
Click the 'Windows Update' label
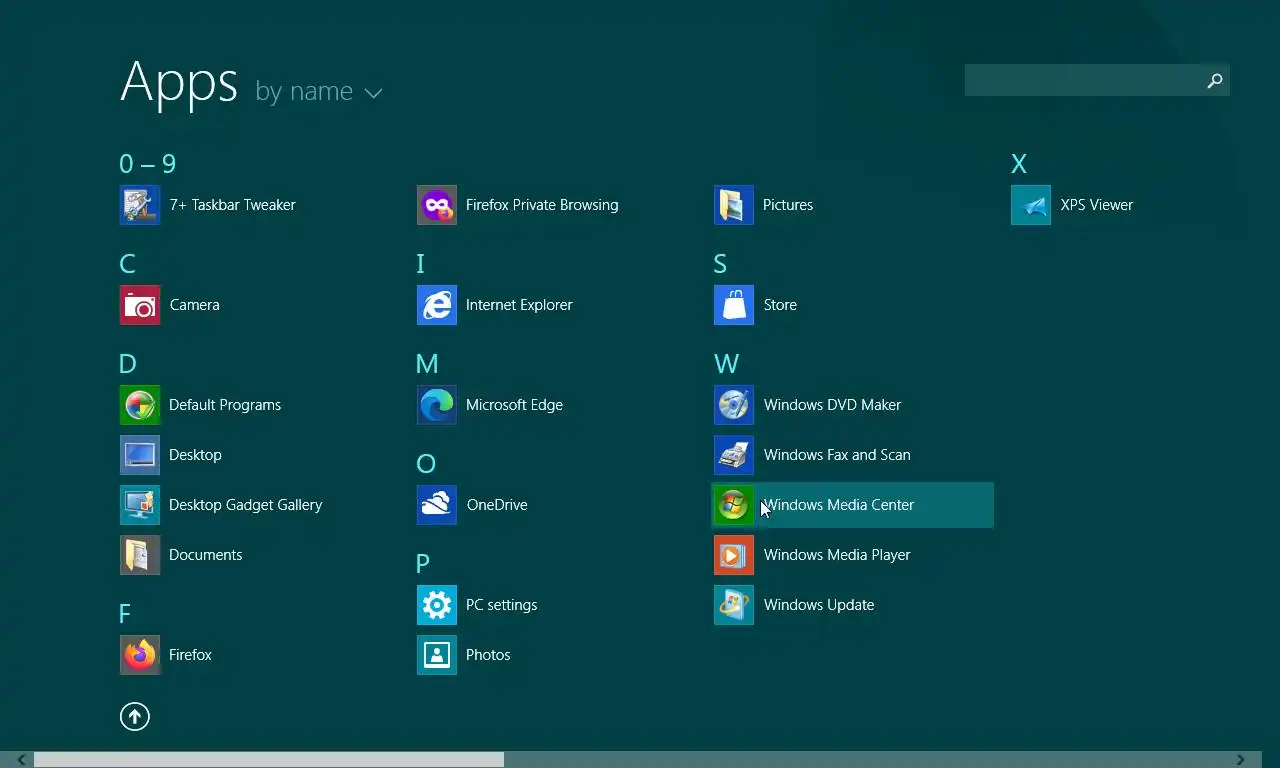[819, 605]
